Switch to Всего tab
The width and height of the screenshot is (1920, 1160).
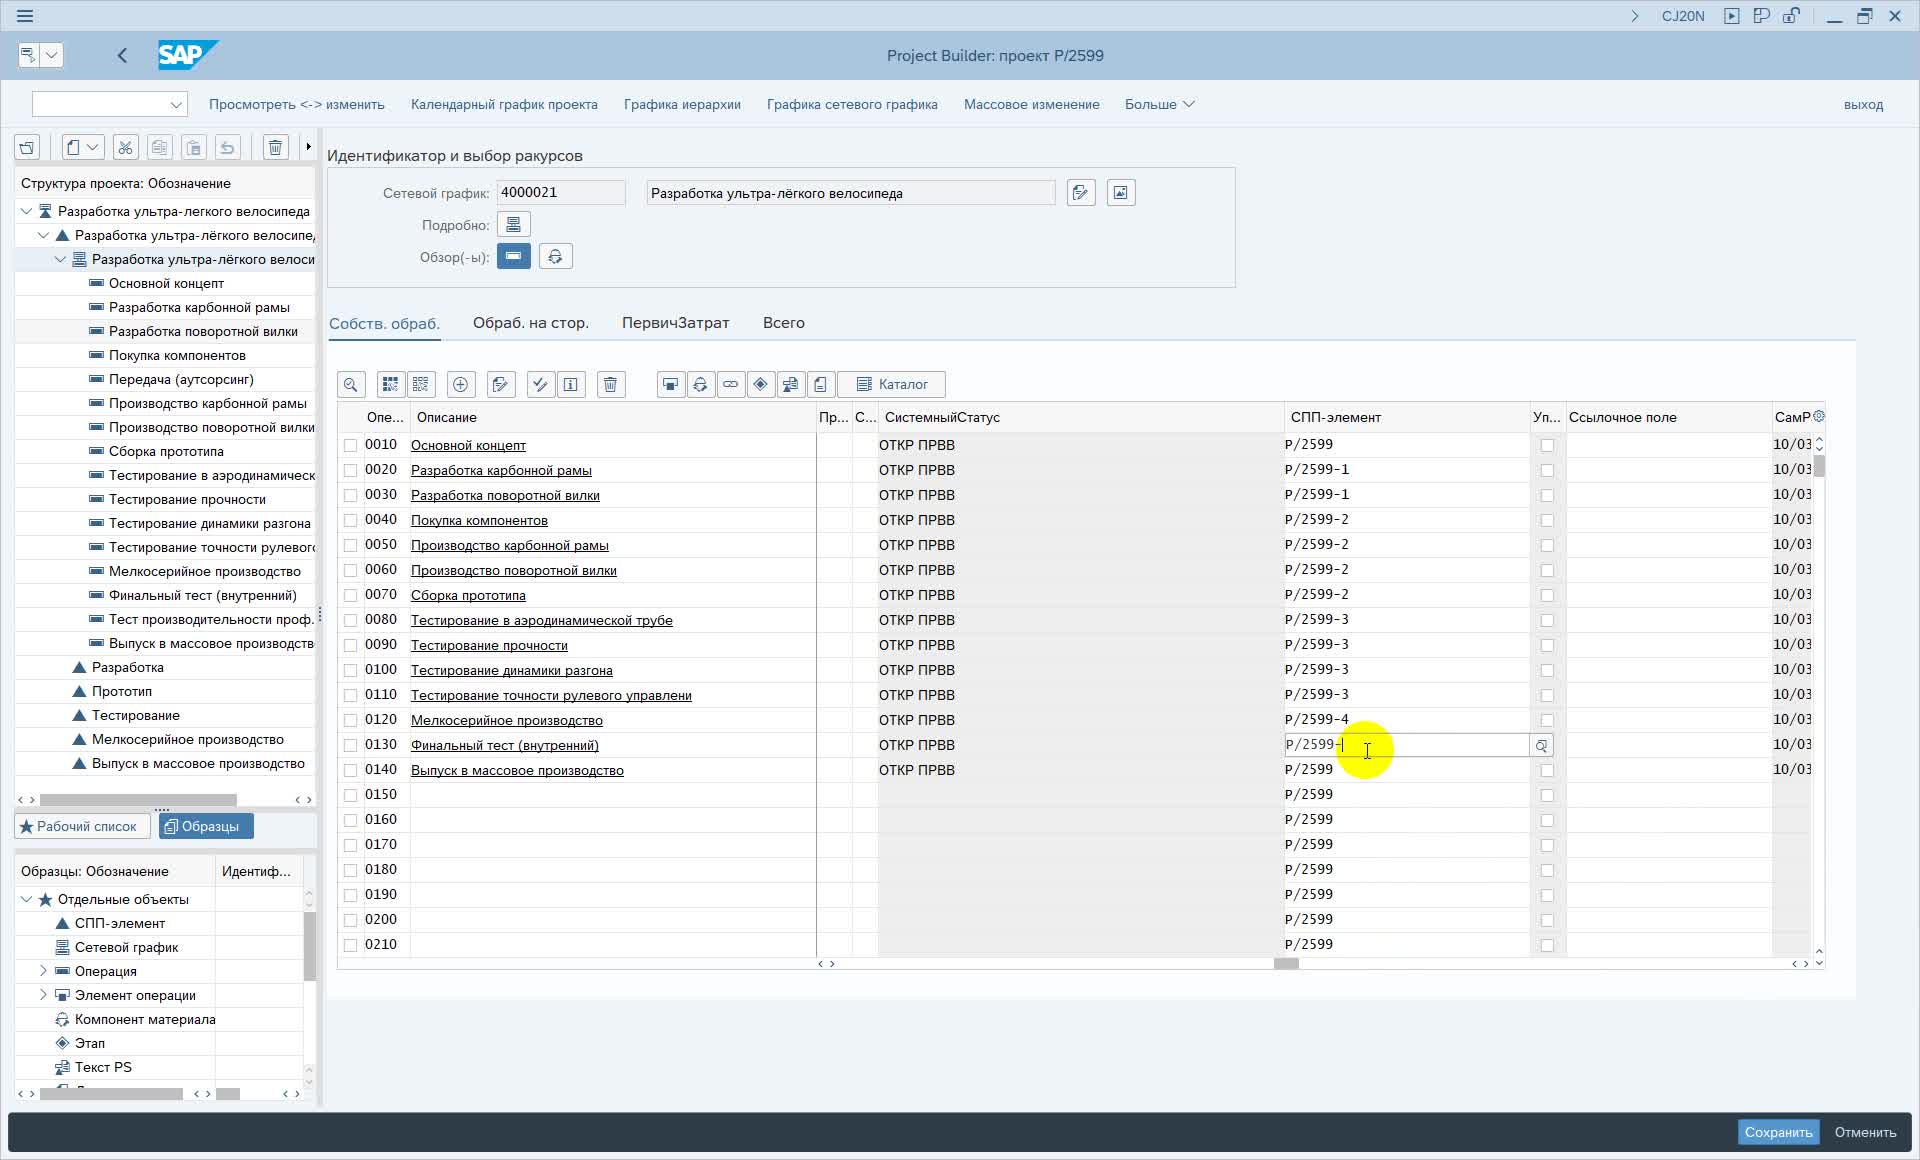tap(783, 323)
